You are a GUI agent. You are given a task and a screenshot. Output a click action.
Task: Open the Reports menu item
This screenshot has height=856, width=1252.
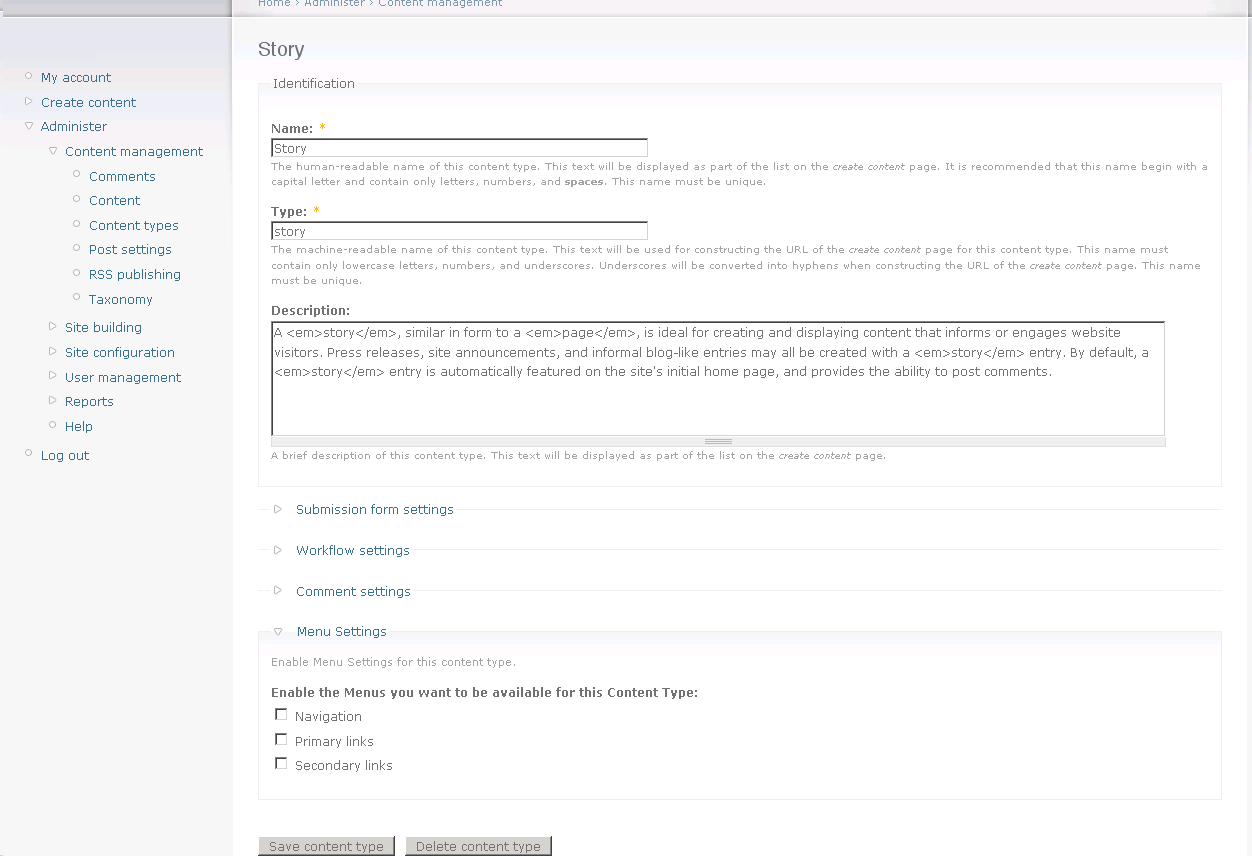click(89, 401)
